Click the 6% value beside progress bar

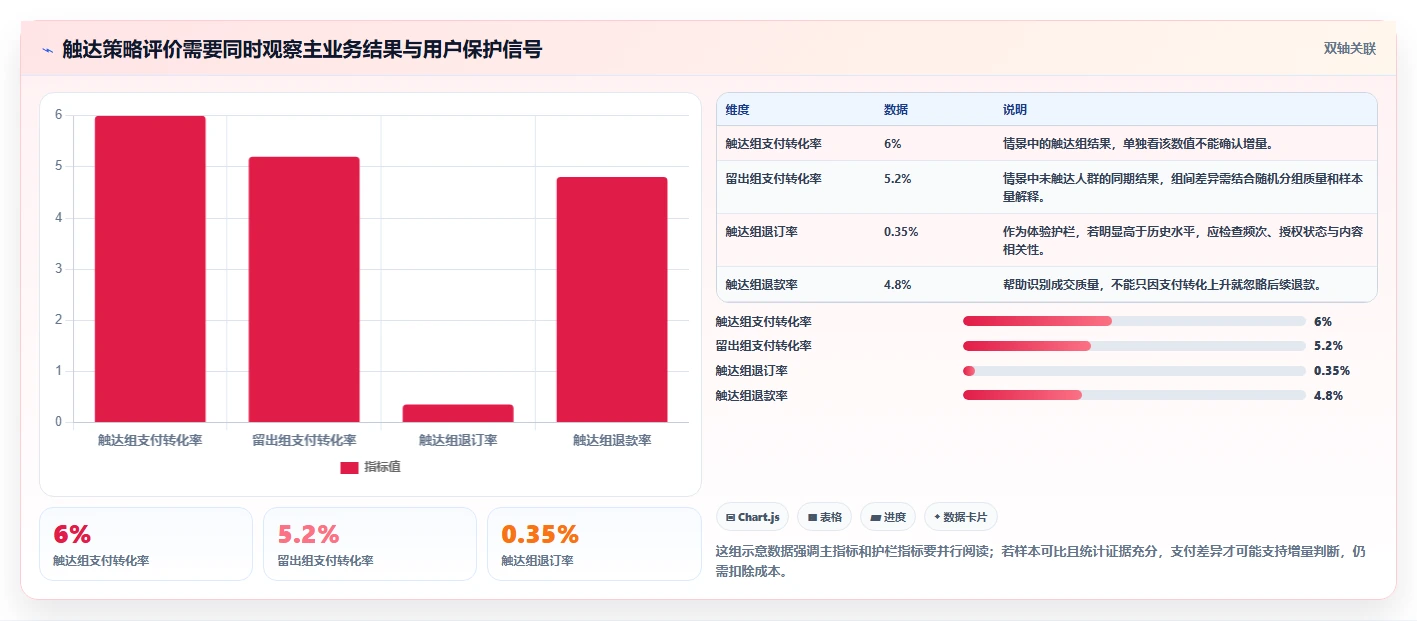click(1323, 322)
